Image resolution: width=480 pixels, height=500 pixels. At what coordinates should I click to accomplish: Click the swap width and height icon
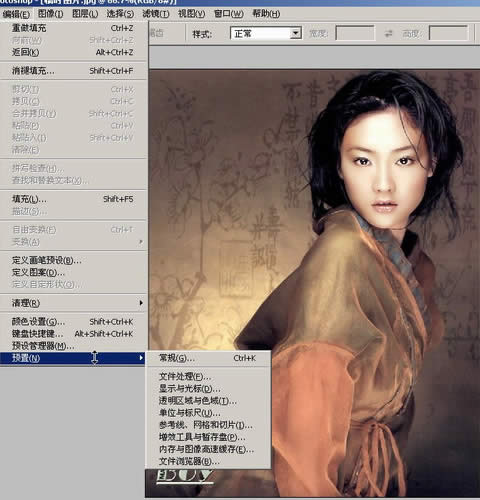tap(388, 33)
